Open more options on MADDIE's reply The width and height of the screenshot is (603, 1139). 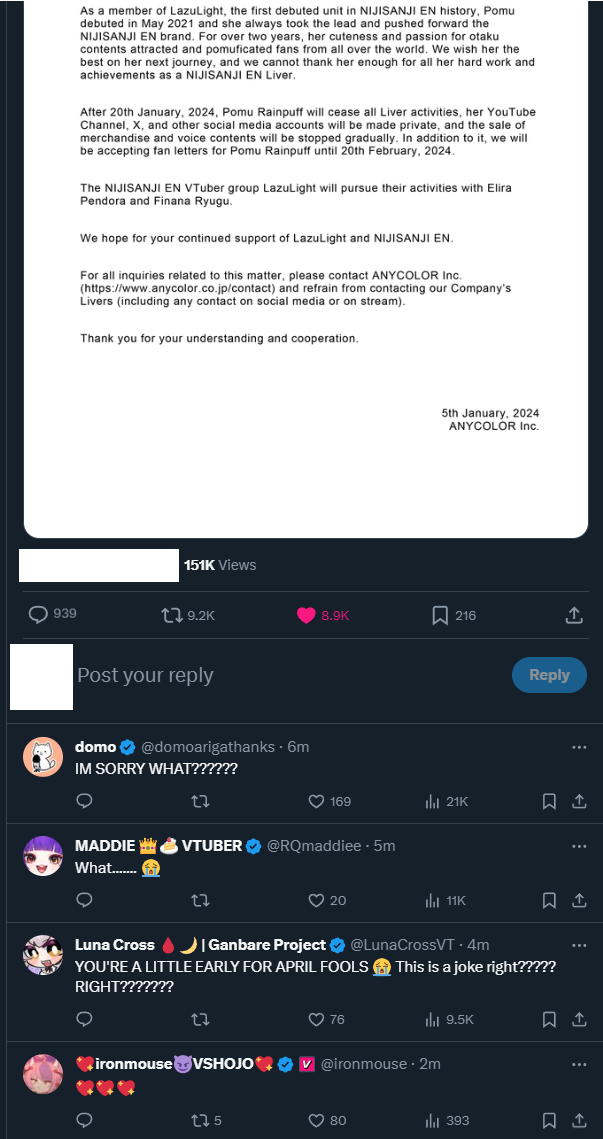(x=579, y=846)
